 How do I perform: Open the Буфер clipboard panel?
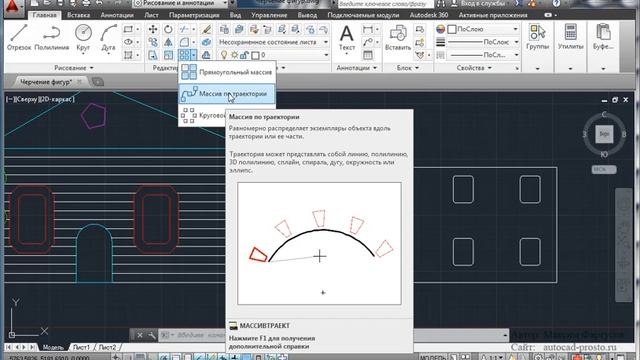click(x=603, y=38)
